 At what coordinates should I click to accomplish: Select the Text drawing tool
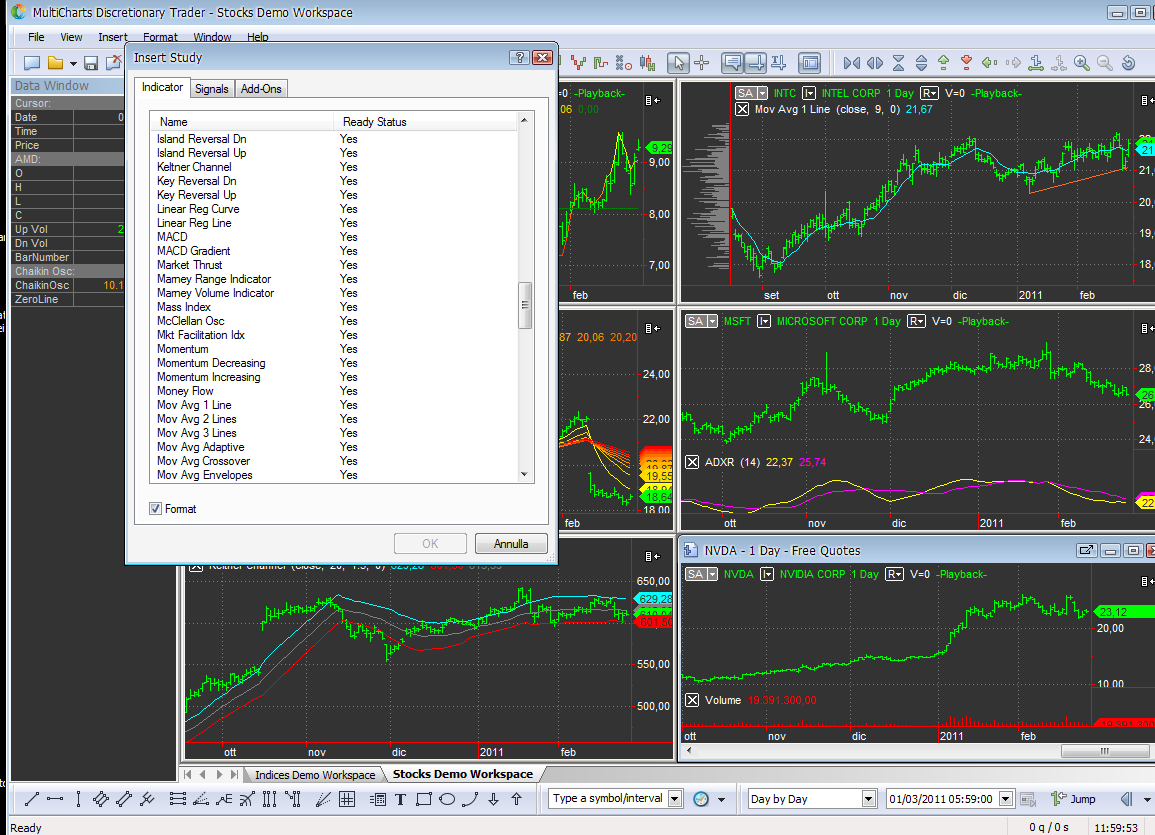(x=401, y=799)
